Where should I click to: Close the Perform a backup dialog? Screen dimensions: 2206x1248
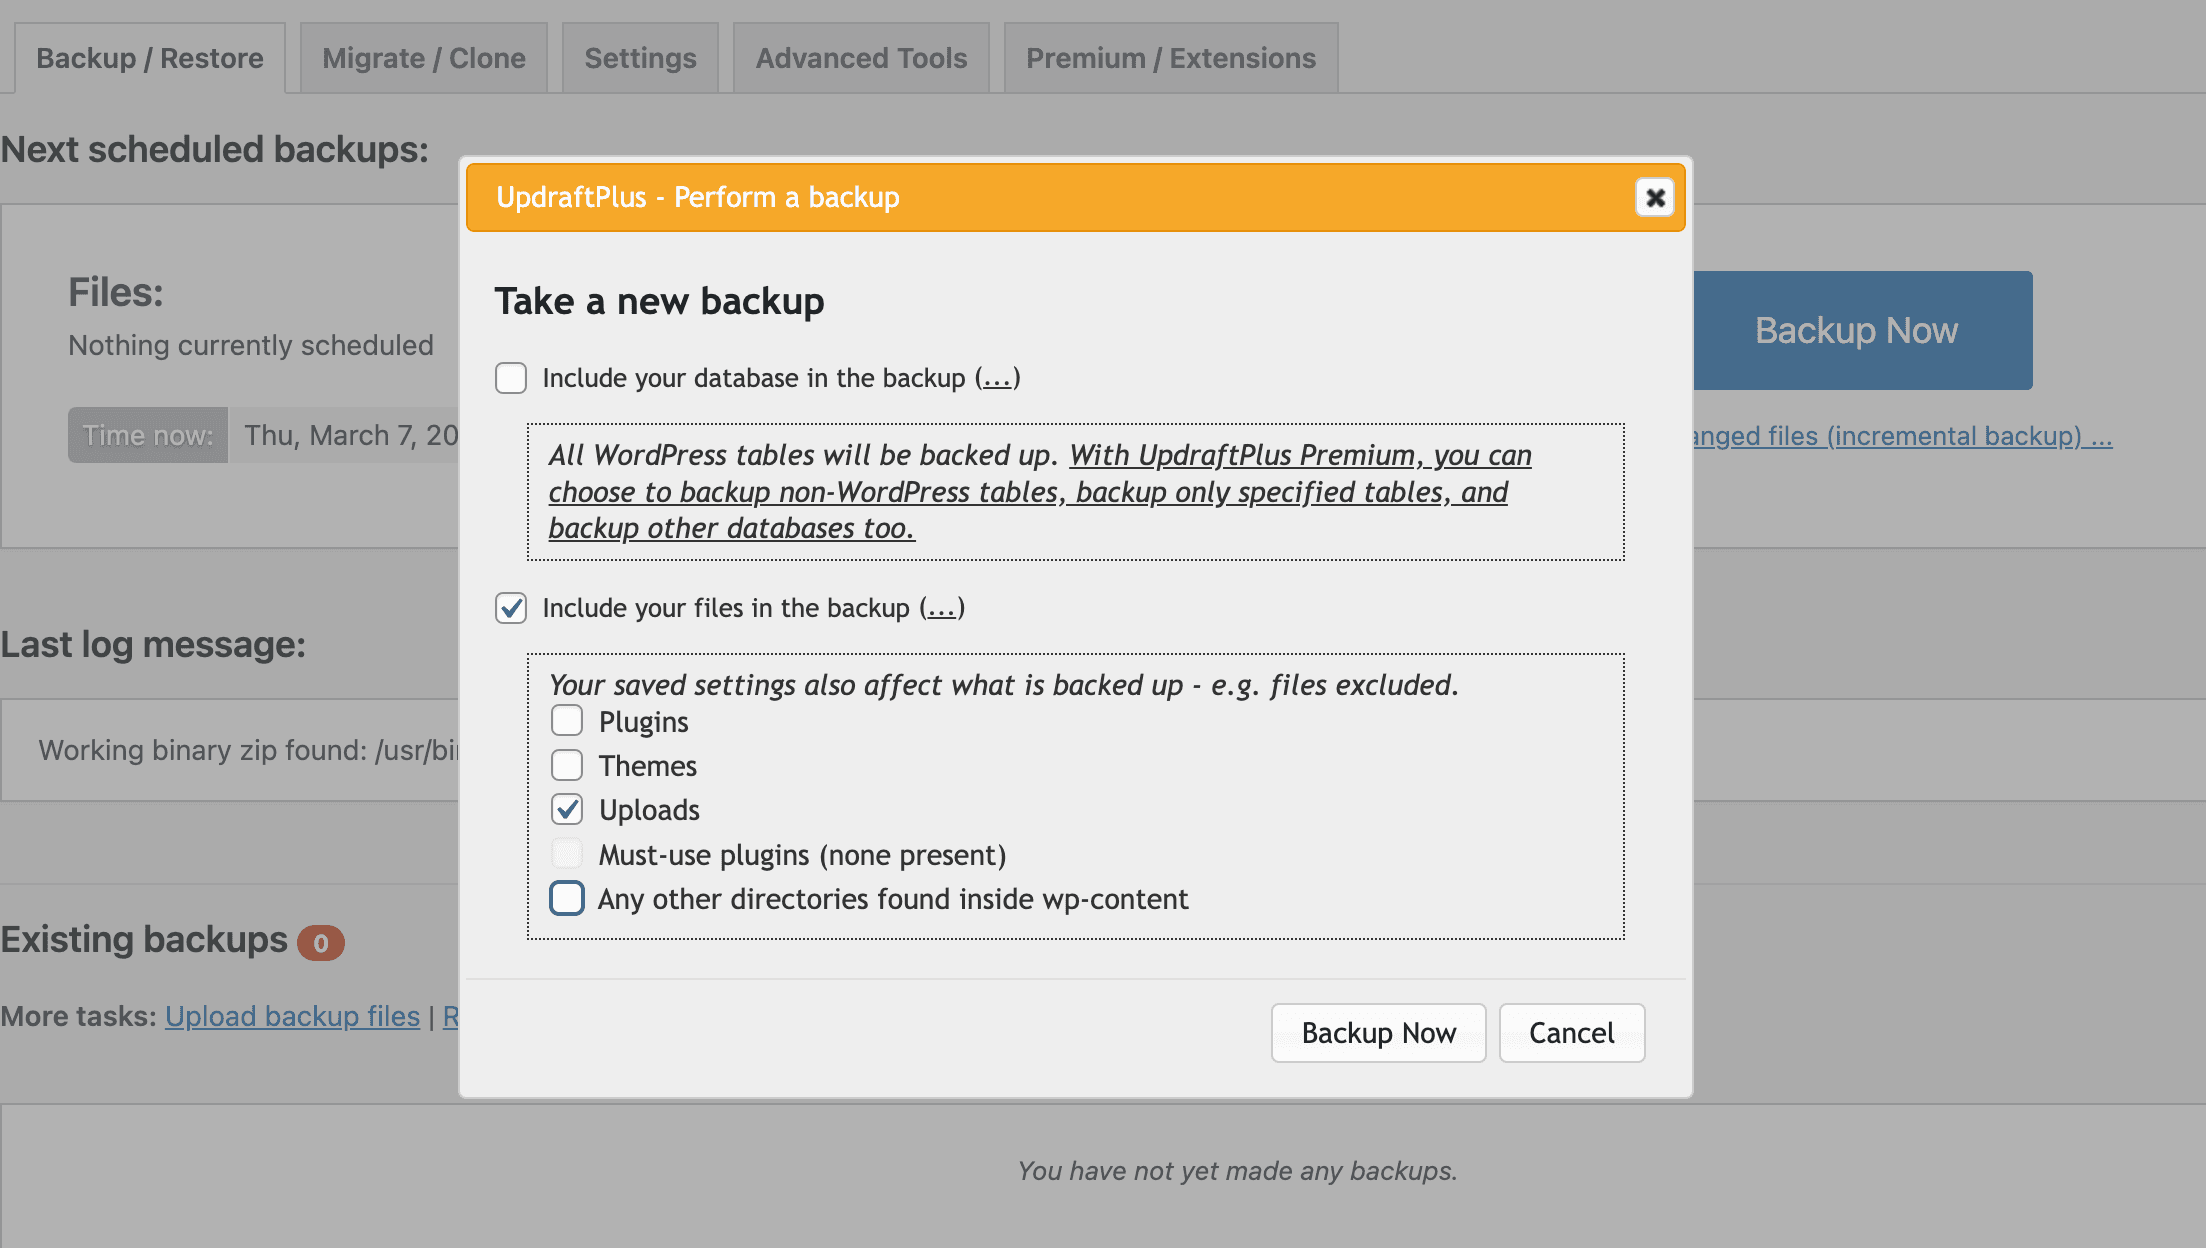1655,197
